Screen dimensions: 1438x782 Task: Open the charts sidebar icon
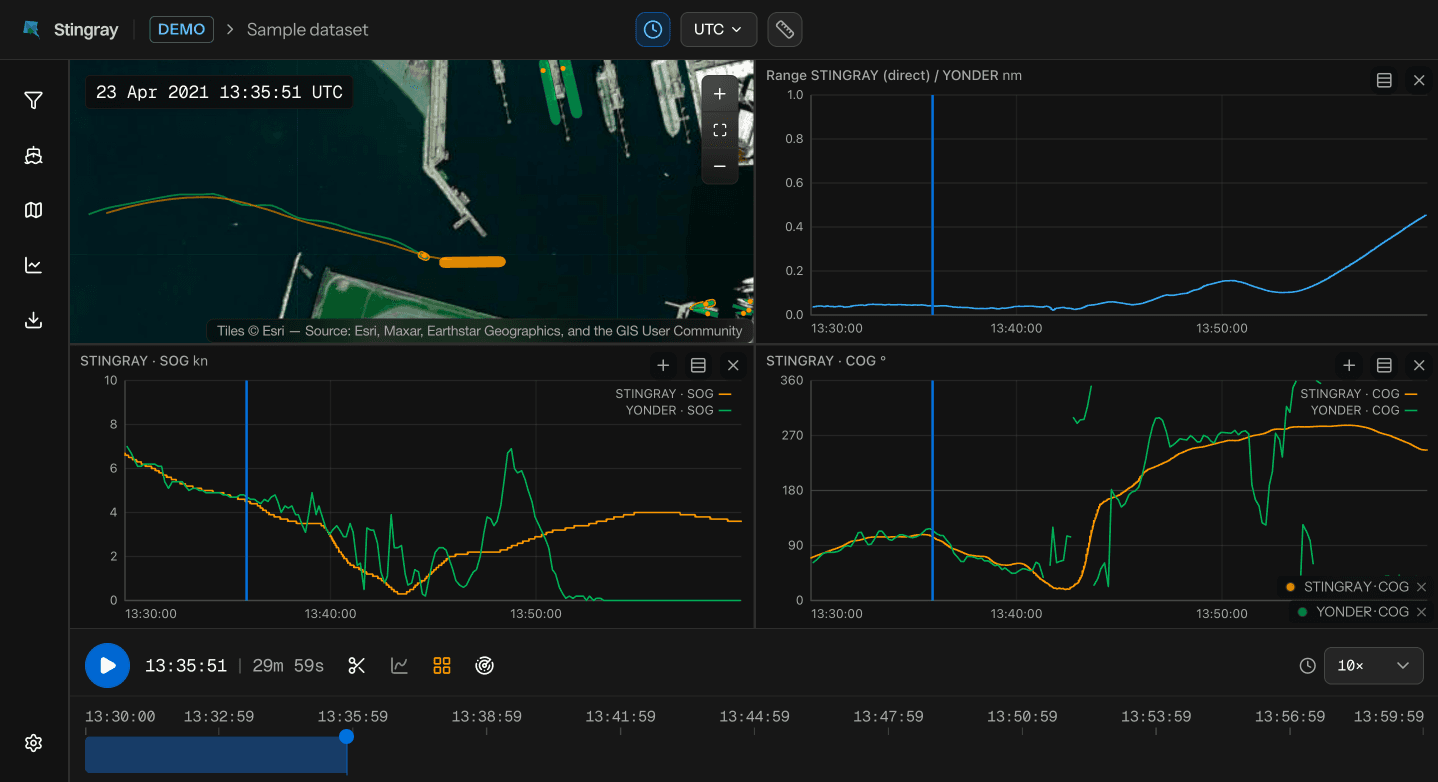34,265
